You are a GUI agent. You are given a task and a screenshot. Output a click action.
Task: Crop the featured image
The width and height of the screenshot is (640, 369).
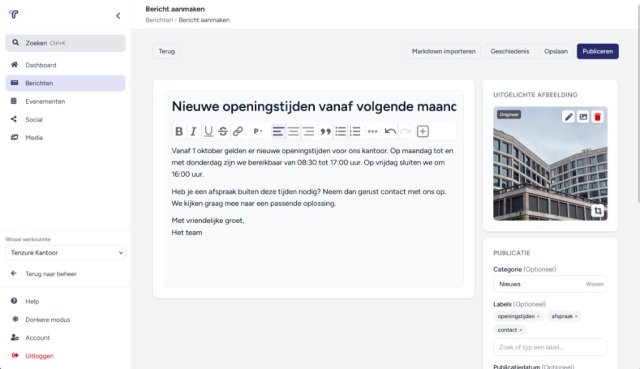click(598, 211)
